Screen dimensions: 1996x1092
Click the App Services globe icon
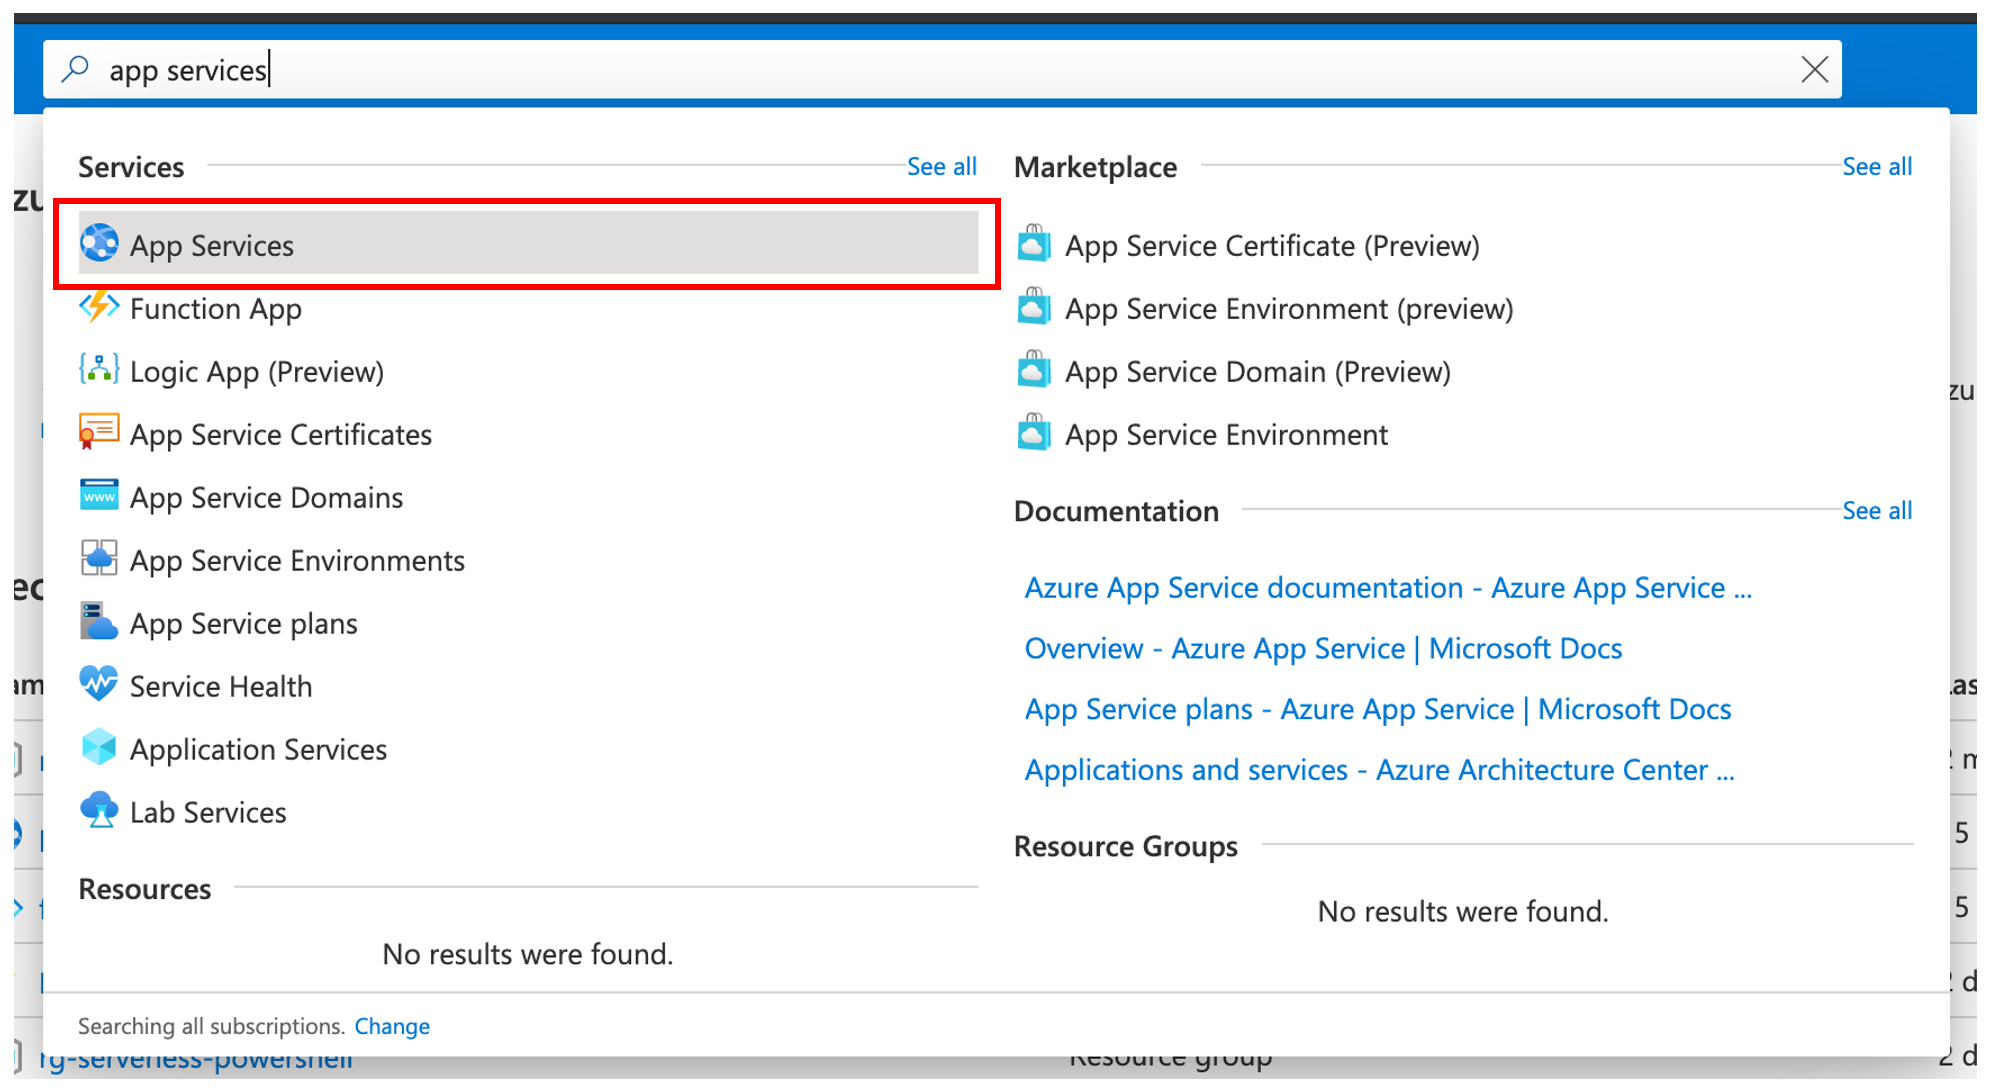point(99,243)
